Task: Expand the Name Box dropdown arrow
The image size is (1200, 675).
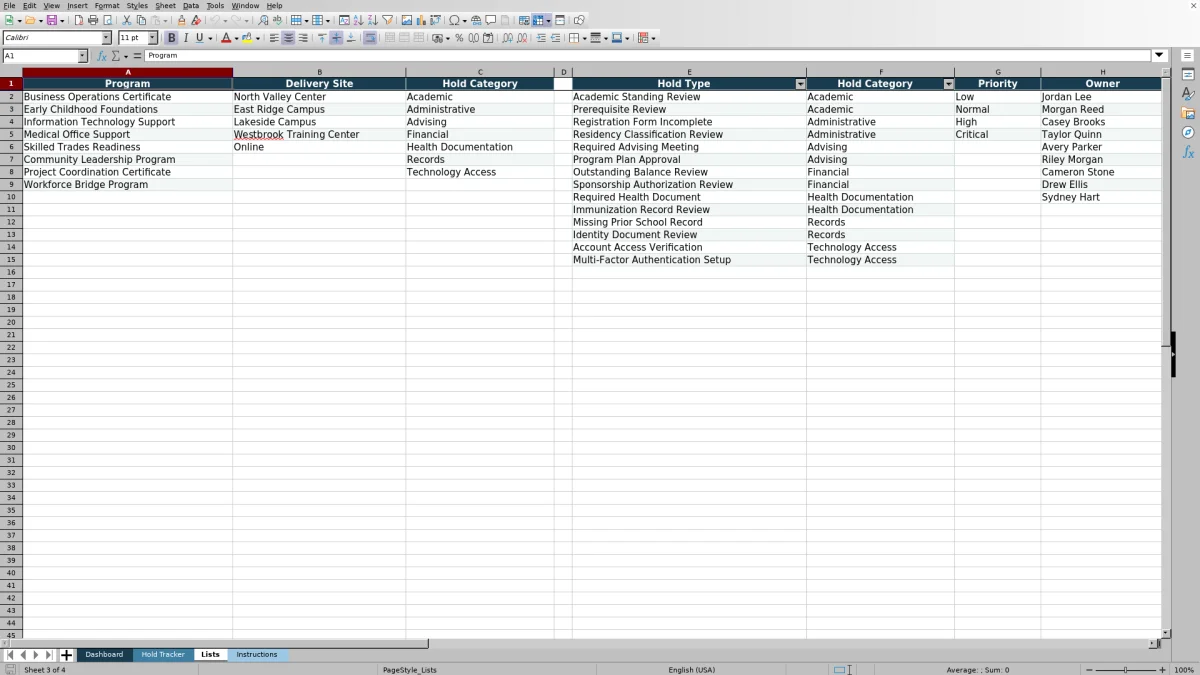Action: [x=83, y=56]
